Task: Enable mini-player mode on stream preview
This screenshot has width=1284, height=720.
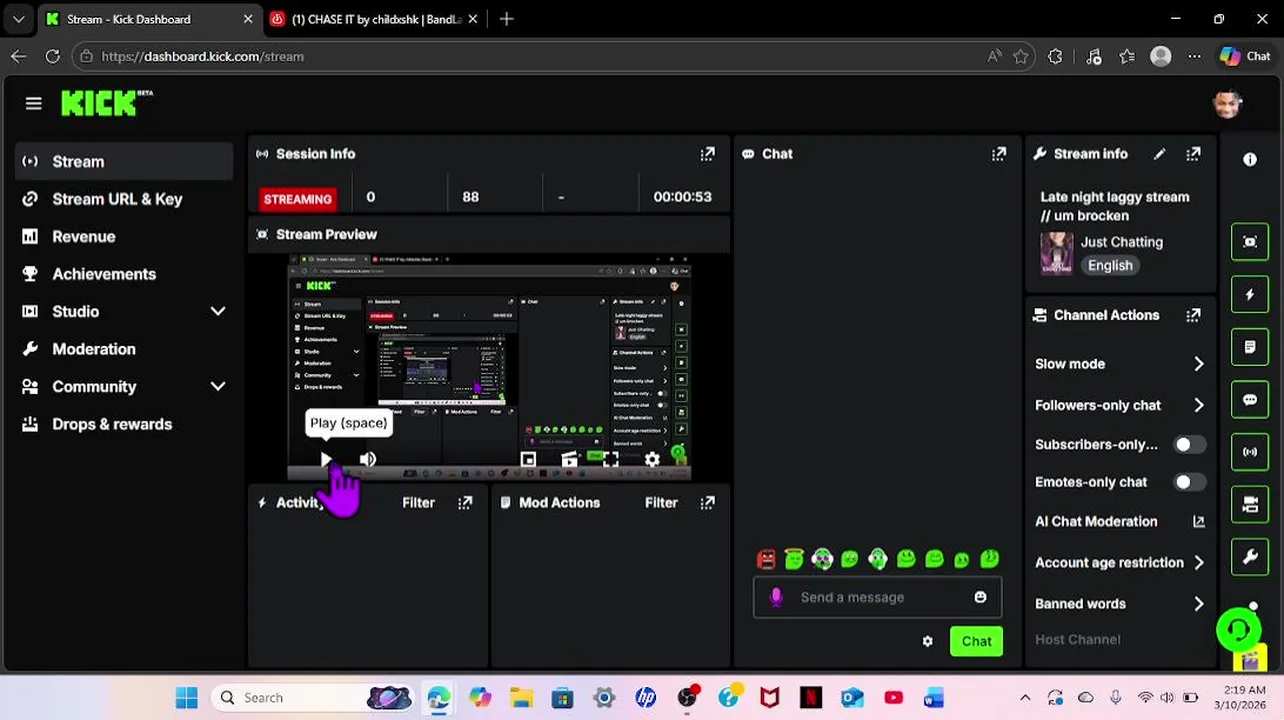Action: point(528,460)
